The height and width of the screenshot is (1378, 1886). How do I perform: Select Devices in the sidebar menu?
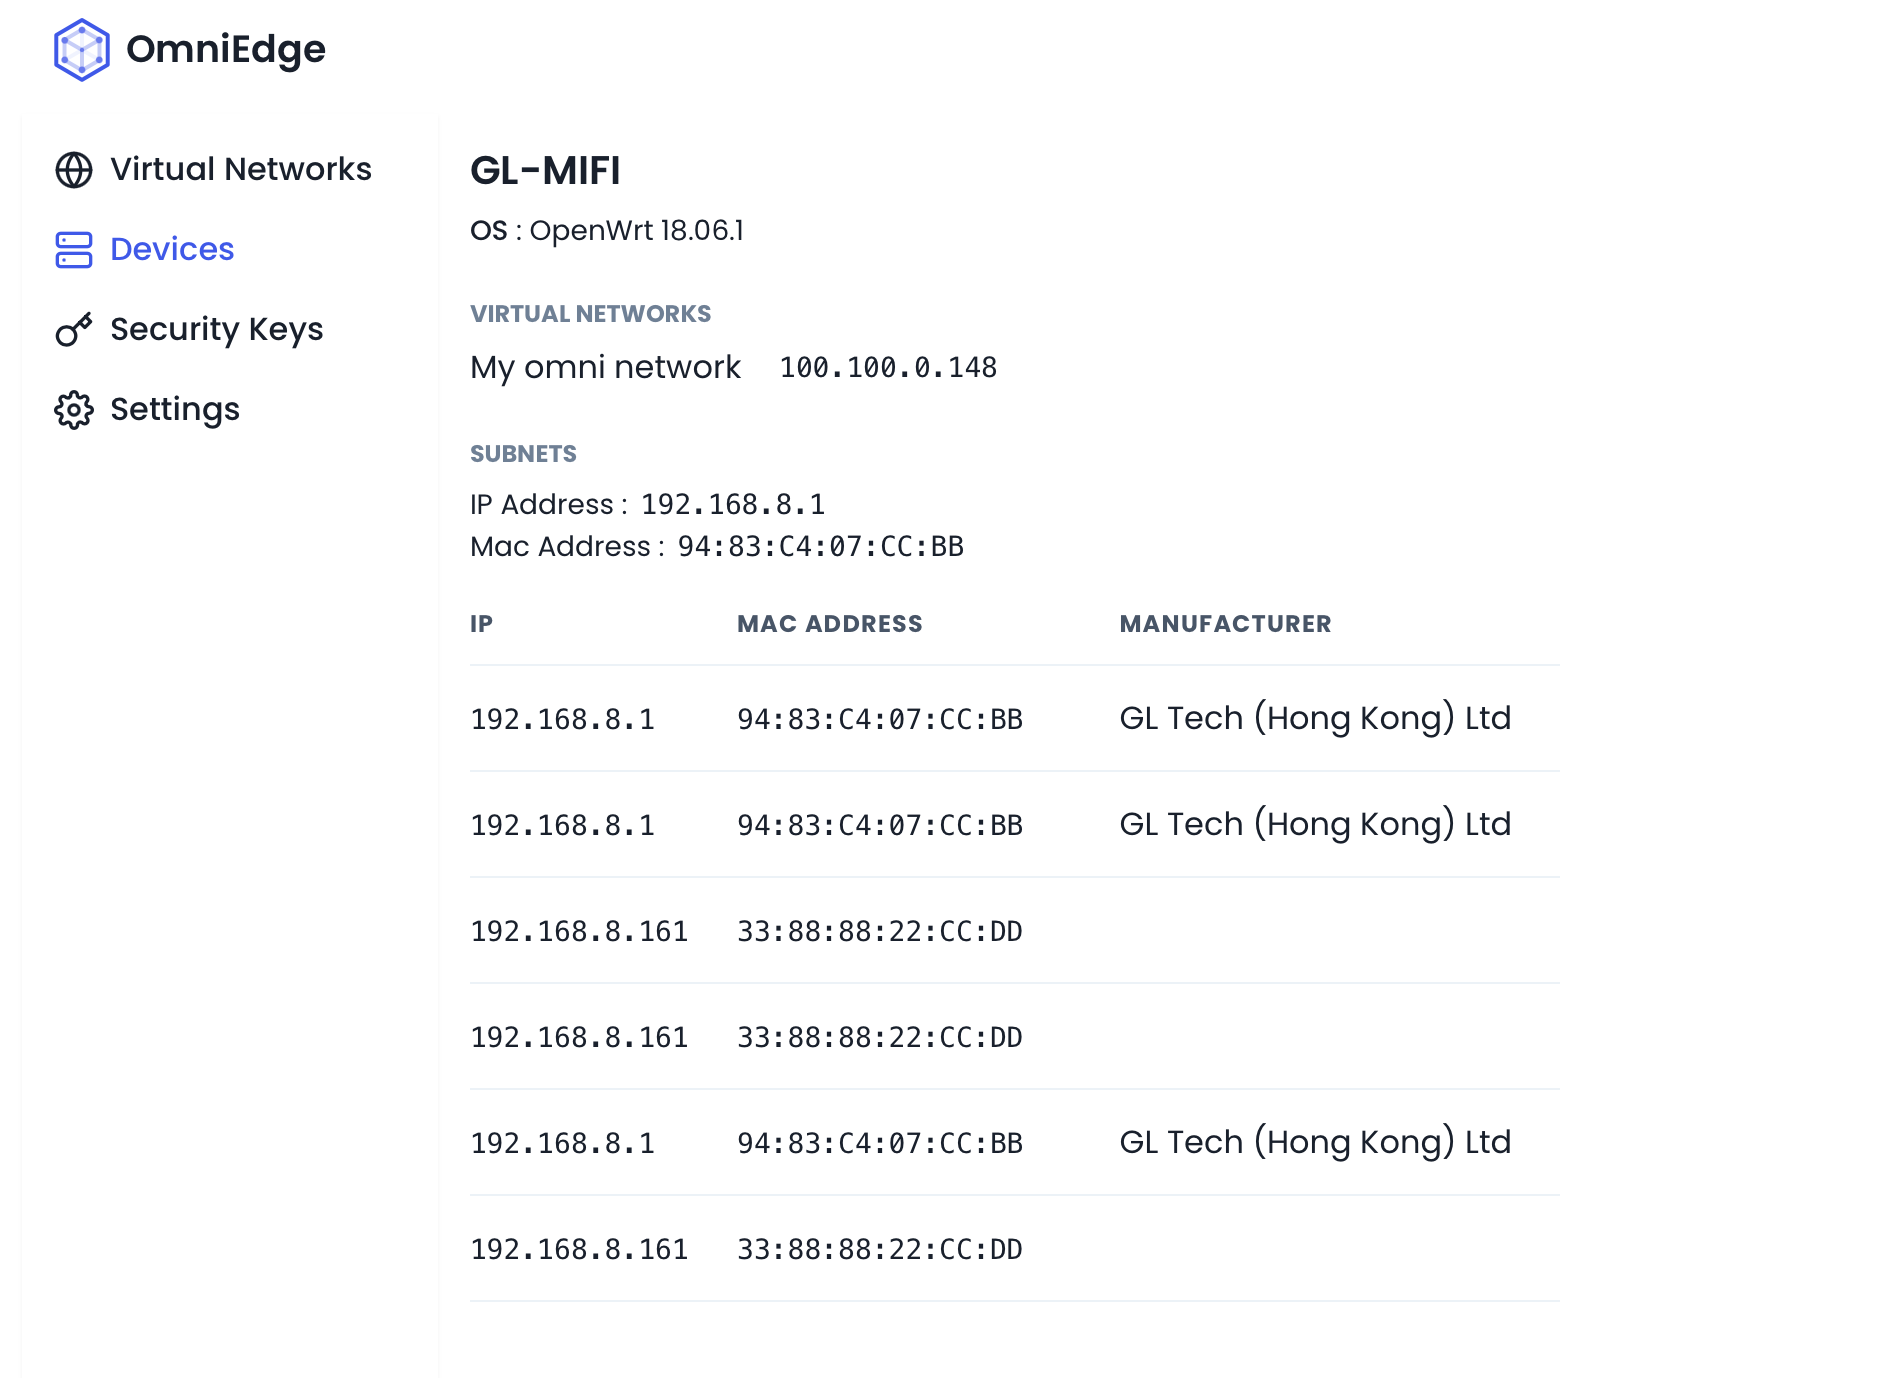click(x=172, y=249)
